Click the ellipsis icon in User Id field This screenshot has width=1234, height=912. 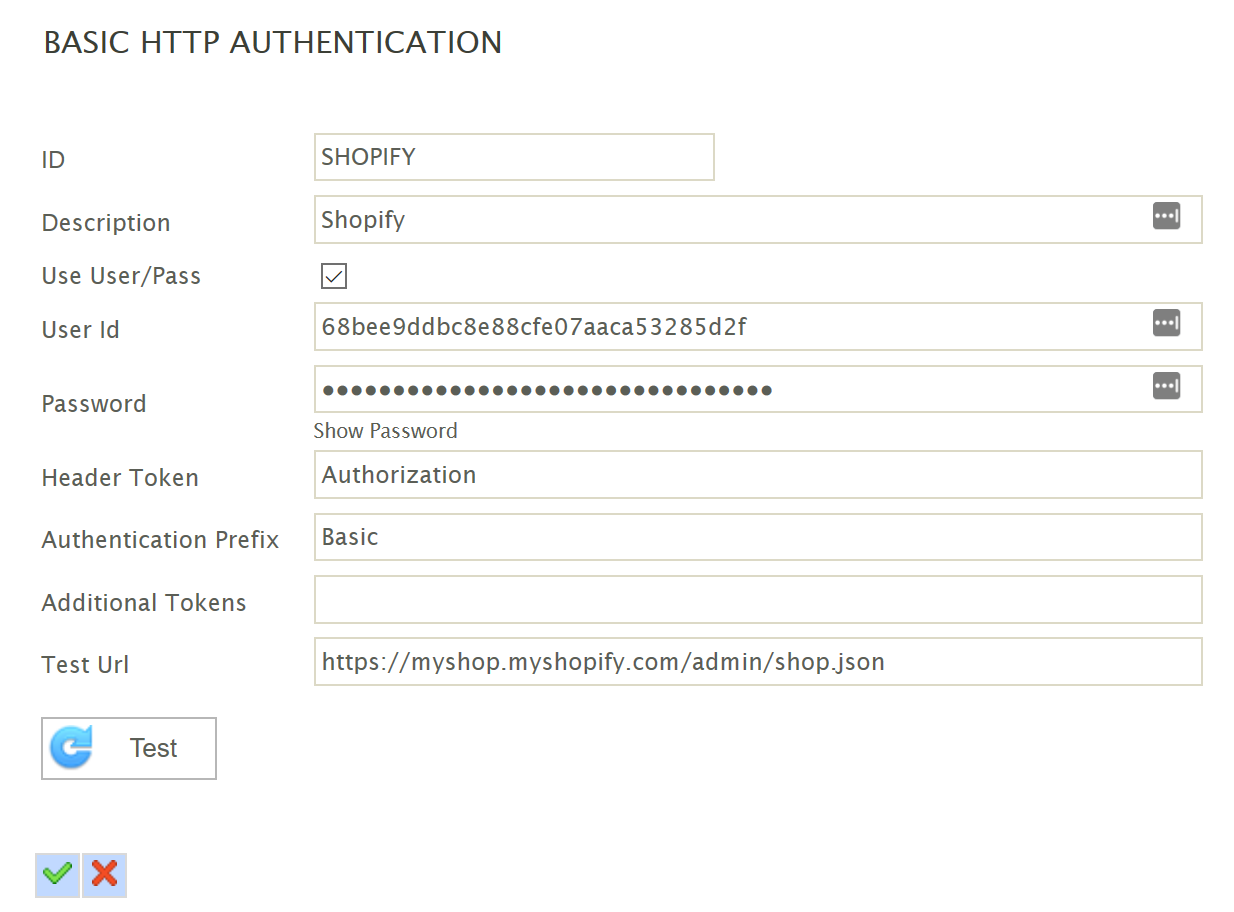[x=1166, y=323]
